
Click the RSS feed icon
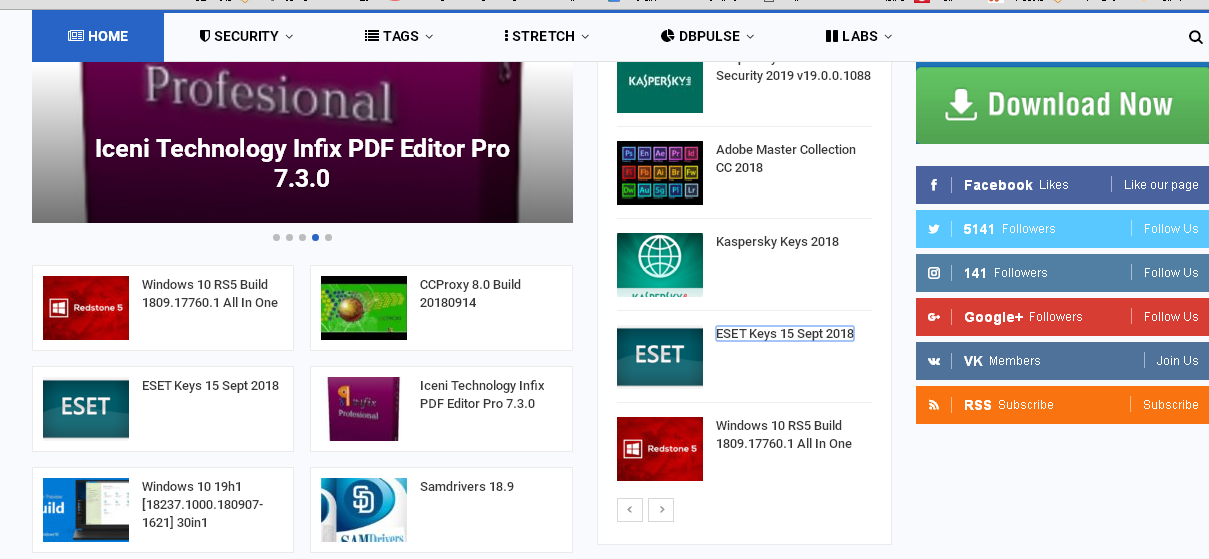point(934,405)
